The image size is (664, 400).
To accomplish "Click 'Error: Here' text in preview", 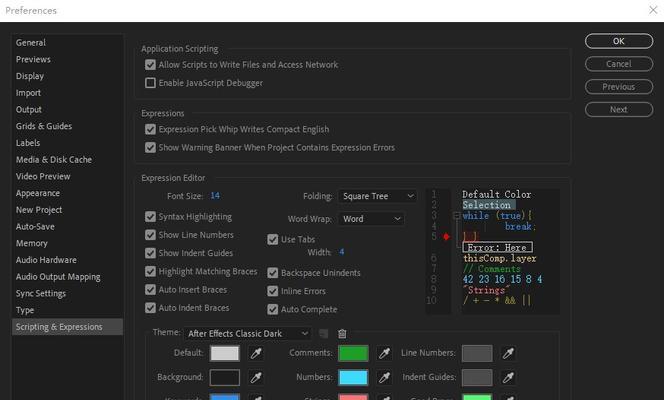I will 498,247.
